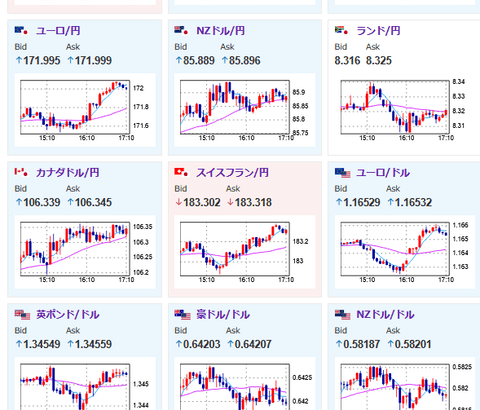Click the Swiss Franc/Yen flag icon
This screenshot has width=480, height=410.
pos(181,172)
